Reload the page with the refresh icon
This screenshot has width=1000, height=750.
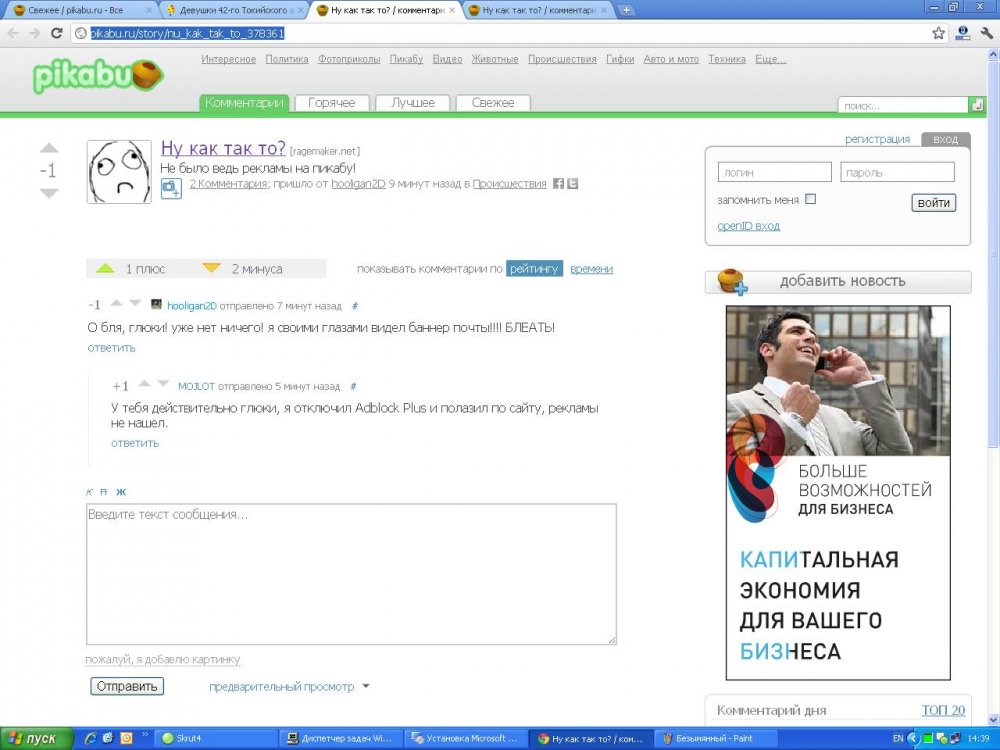[x=56, y=33]
